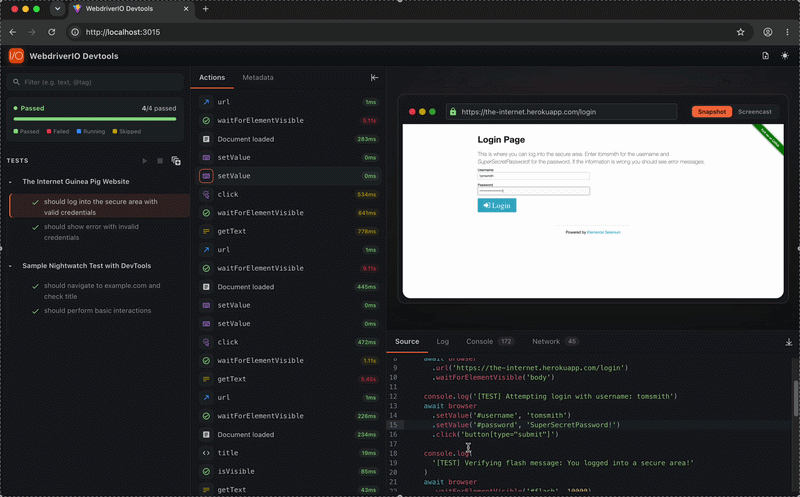Select the Network tab
Screen dimensions: 800x497
555,341
